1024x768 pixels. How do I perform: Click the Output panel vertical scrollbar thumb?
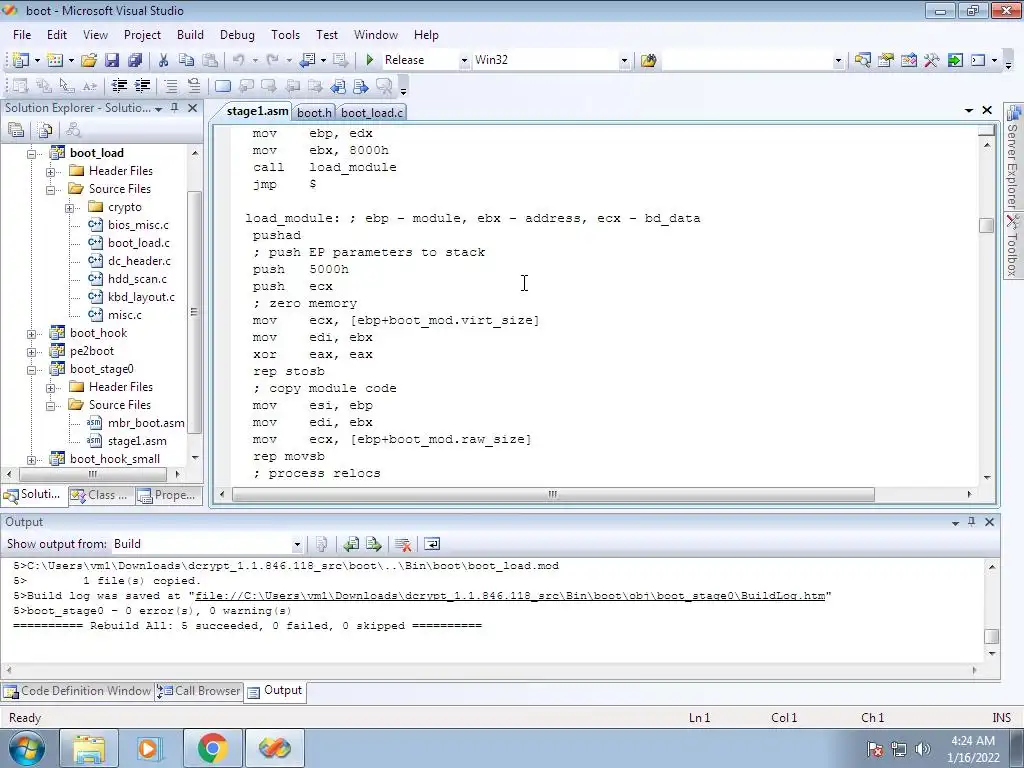pos(991,636)
